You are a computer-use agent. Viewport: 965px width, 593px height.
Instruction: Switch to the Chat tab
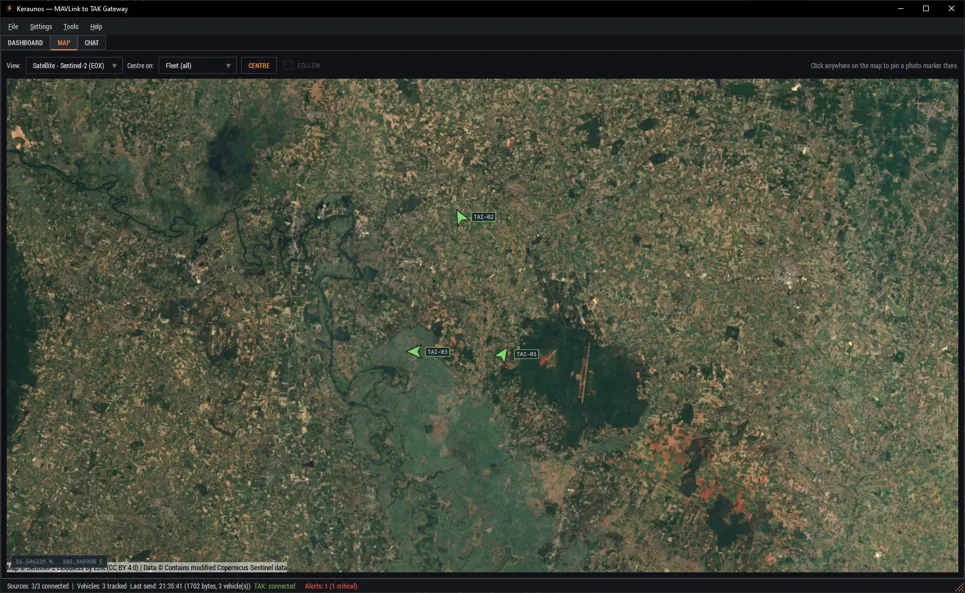coord(92,42)
